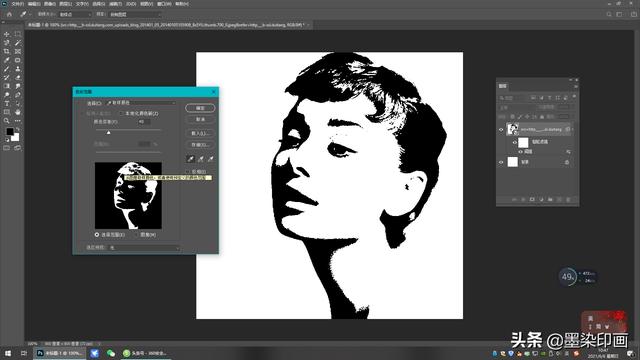The image size is (640, 360).
Task: Click Cancel in Color Range dialog
Action: 200,119
